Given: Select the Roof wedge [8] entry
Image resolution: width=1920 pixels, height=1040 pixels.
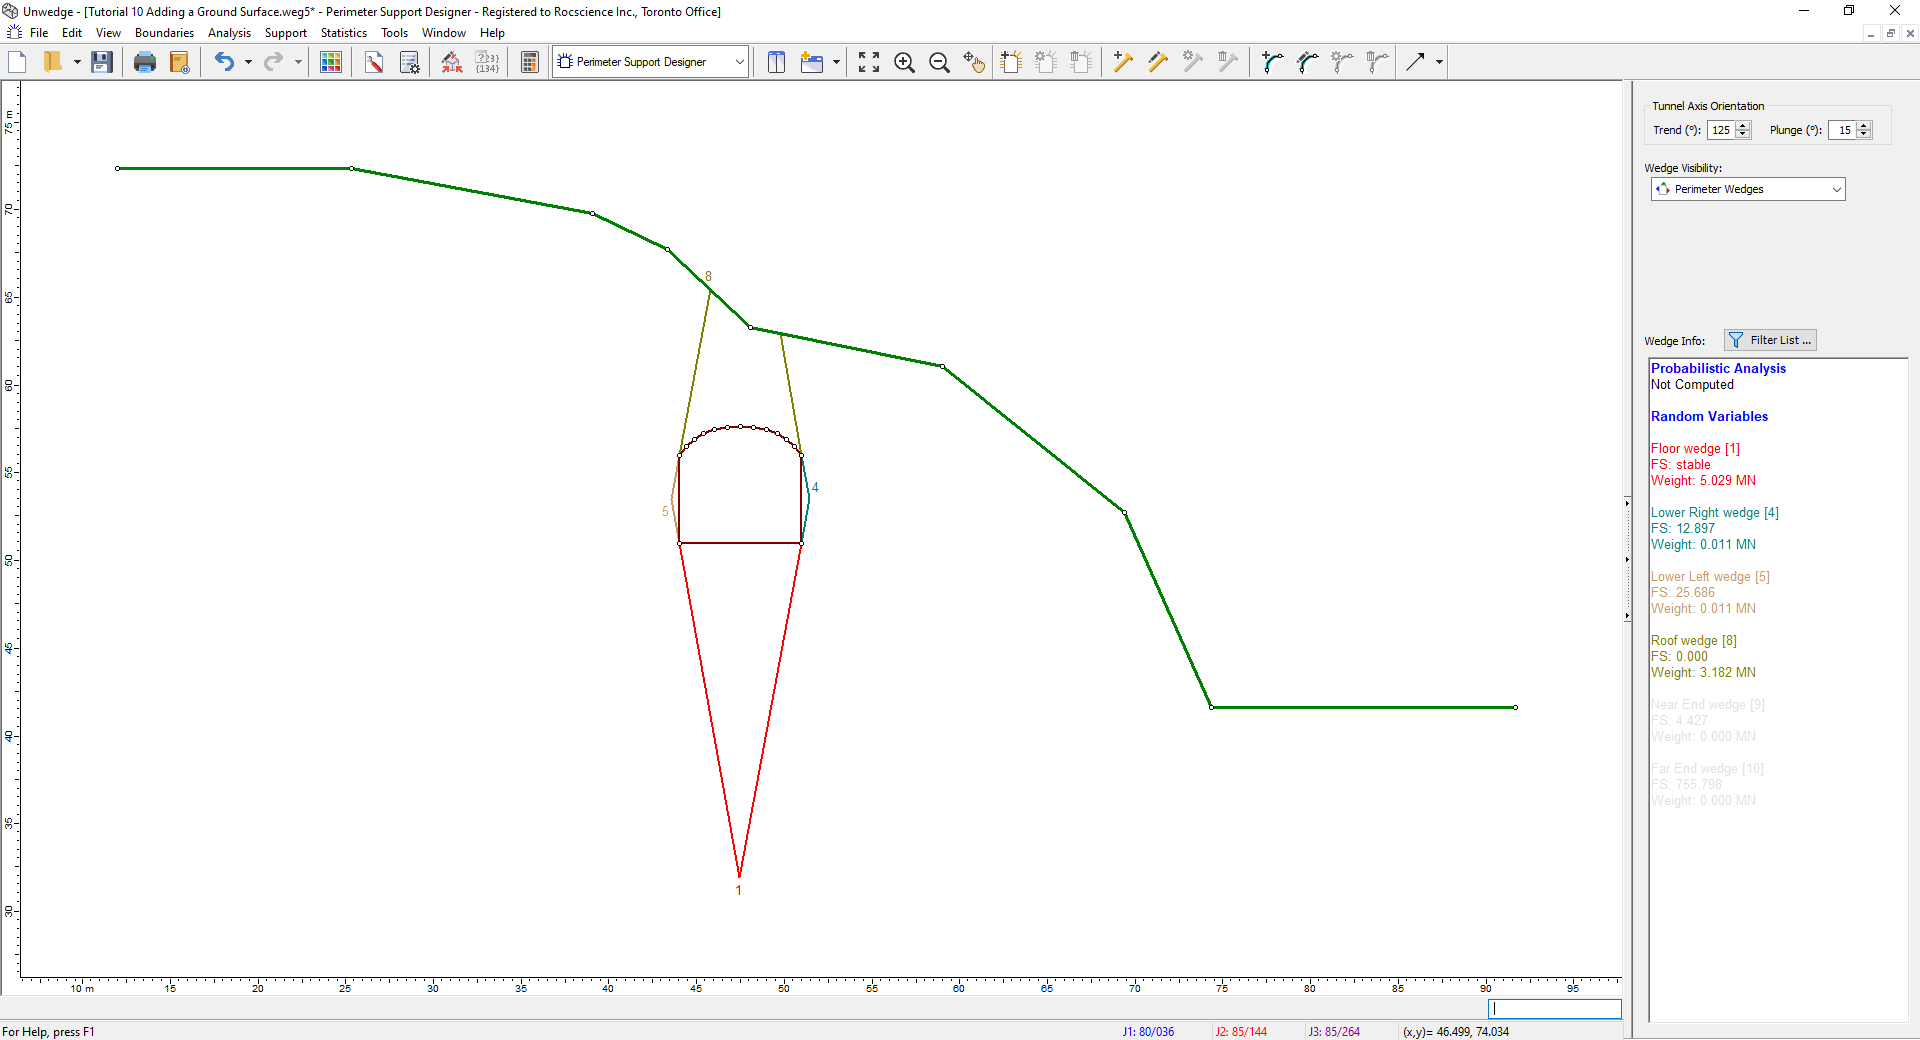Looking at the screenshot, I should pos(1694,641).
